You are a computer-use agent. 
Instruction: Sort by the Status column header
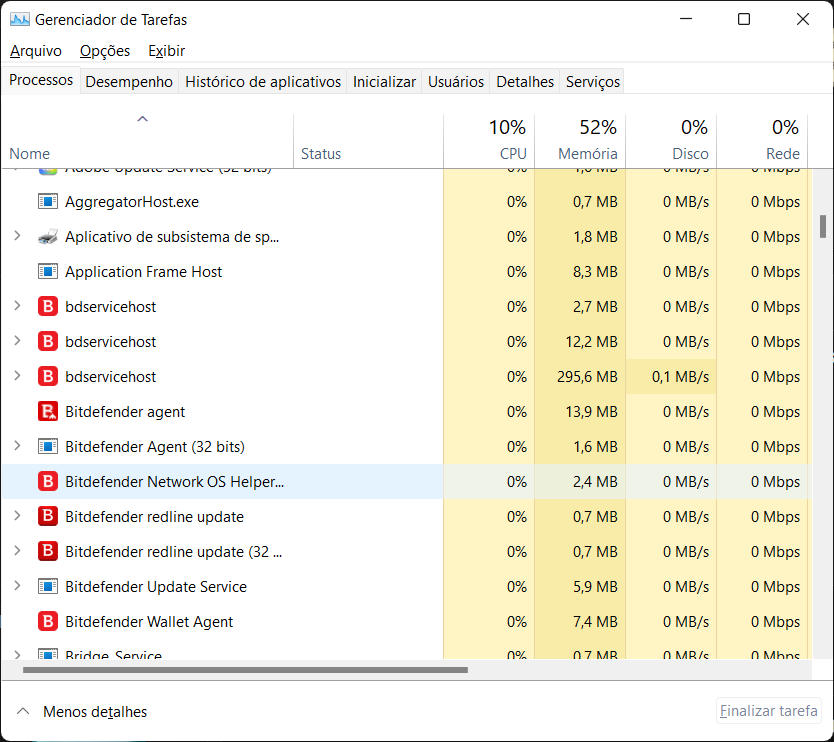tap(368, 141)
